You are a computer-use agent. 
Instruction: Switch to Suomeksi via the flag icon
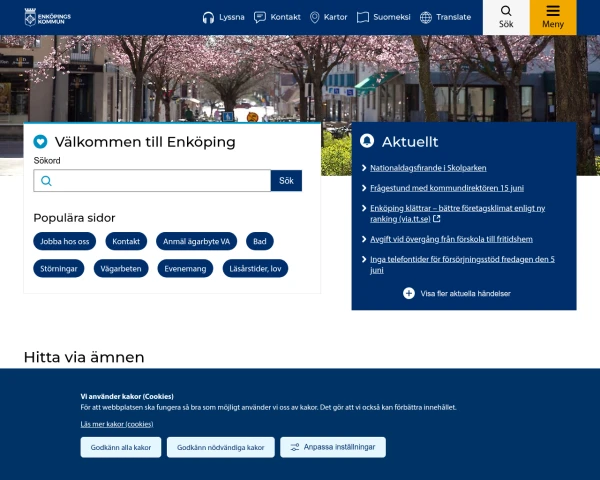point(363,18)
